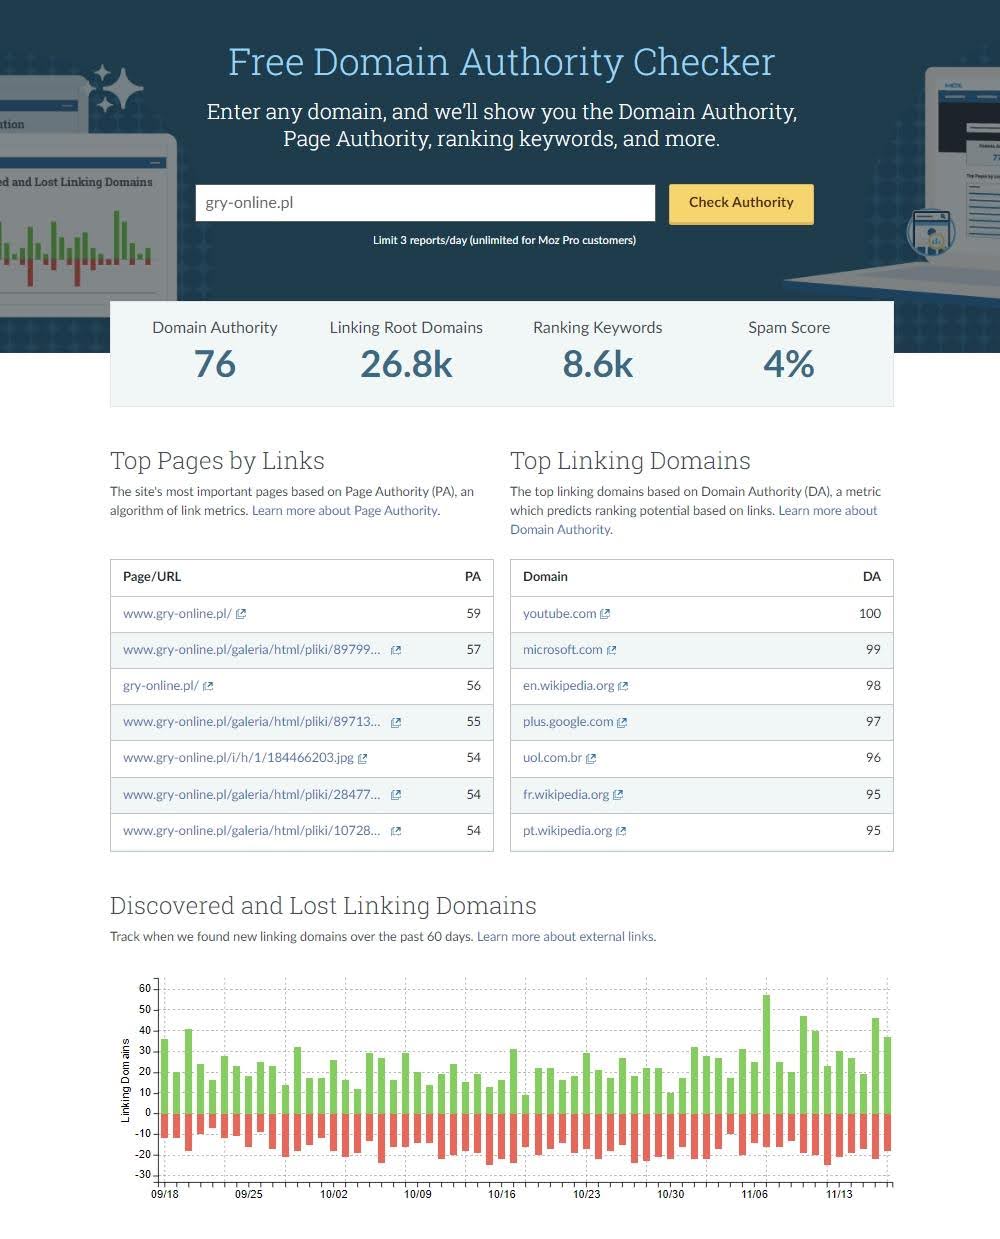This screenshot has height=1239, width=1000.
Task: Click external link icon next to plus.google.com
Action: 622,722
